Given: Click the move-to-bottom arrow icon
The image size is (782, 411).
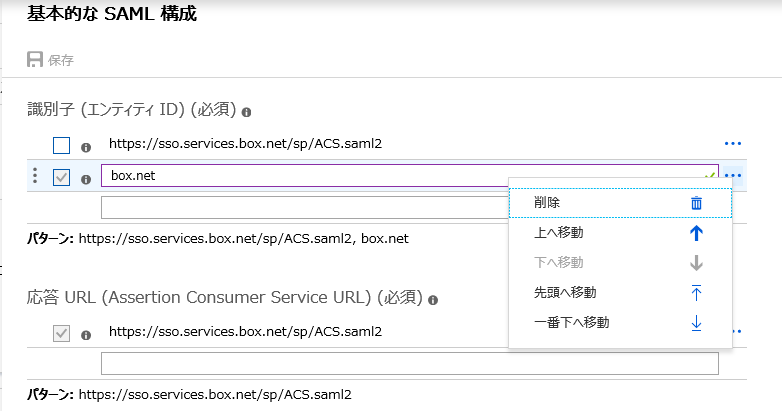Looking at the screenshot, I should 696,323.
